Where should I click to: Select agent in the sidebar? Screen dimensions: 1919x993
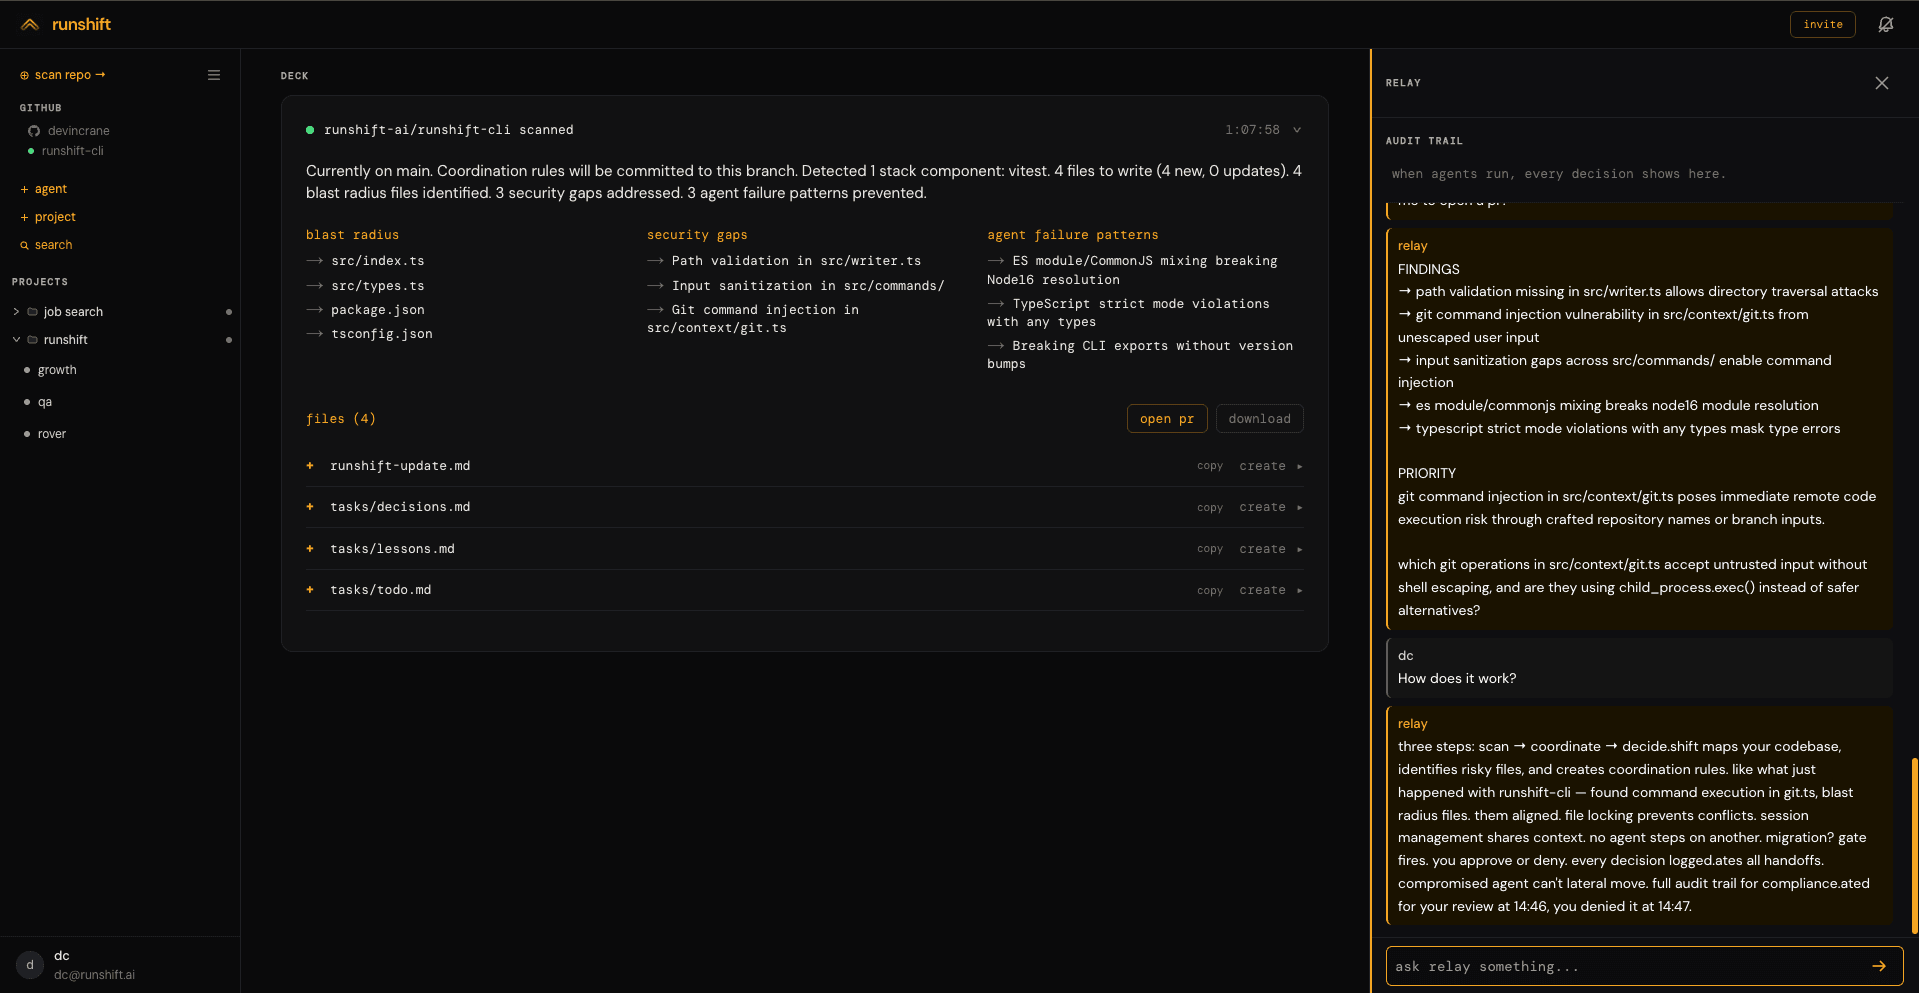50,189
